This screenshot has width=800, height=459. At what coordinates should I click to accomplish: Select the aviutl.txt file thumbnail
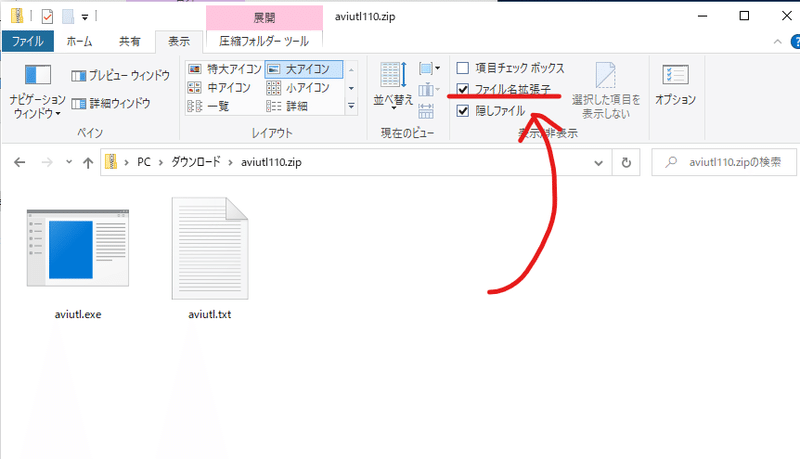tap(210, 248)
